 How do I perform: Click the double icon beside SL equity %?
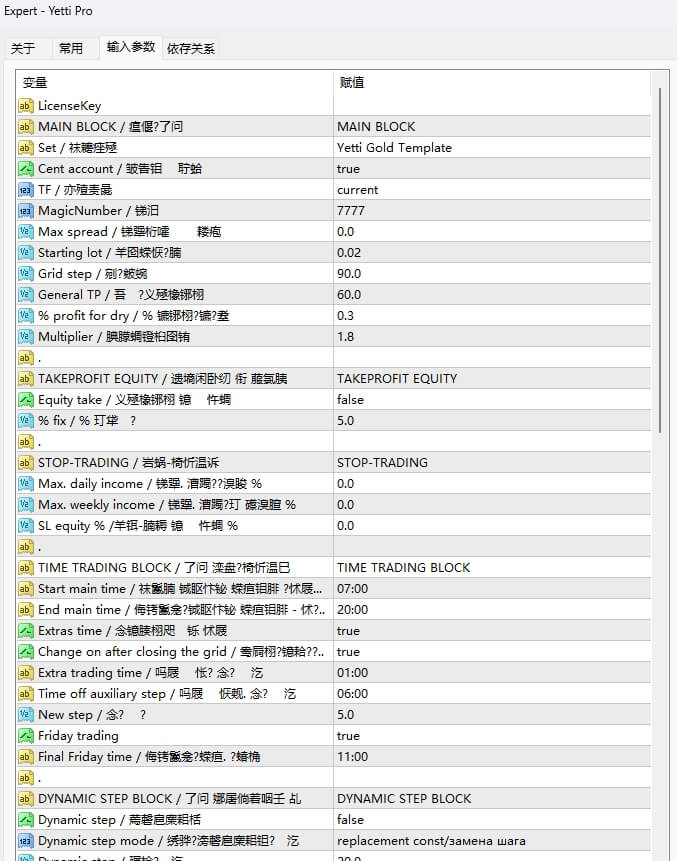(26, 525)
